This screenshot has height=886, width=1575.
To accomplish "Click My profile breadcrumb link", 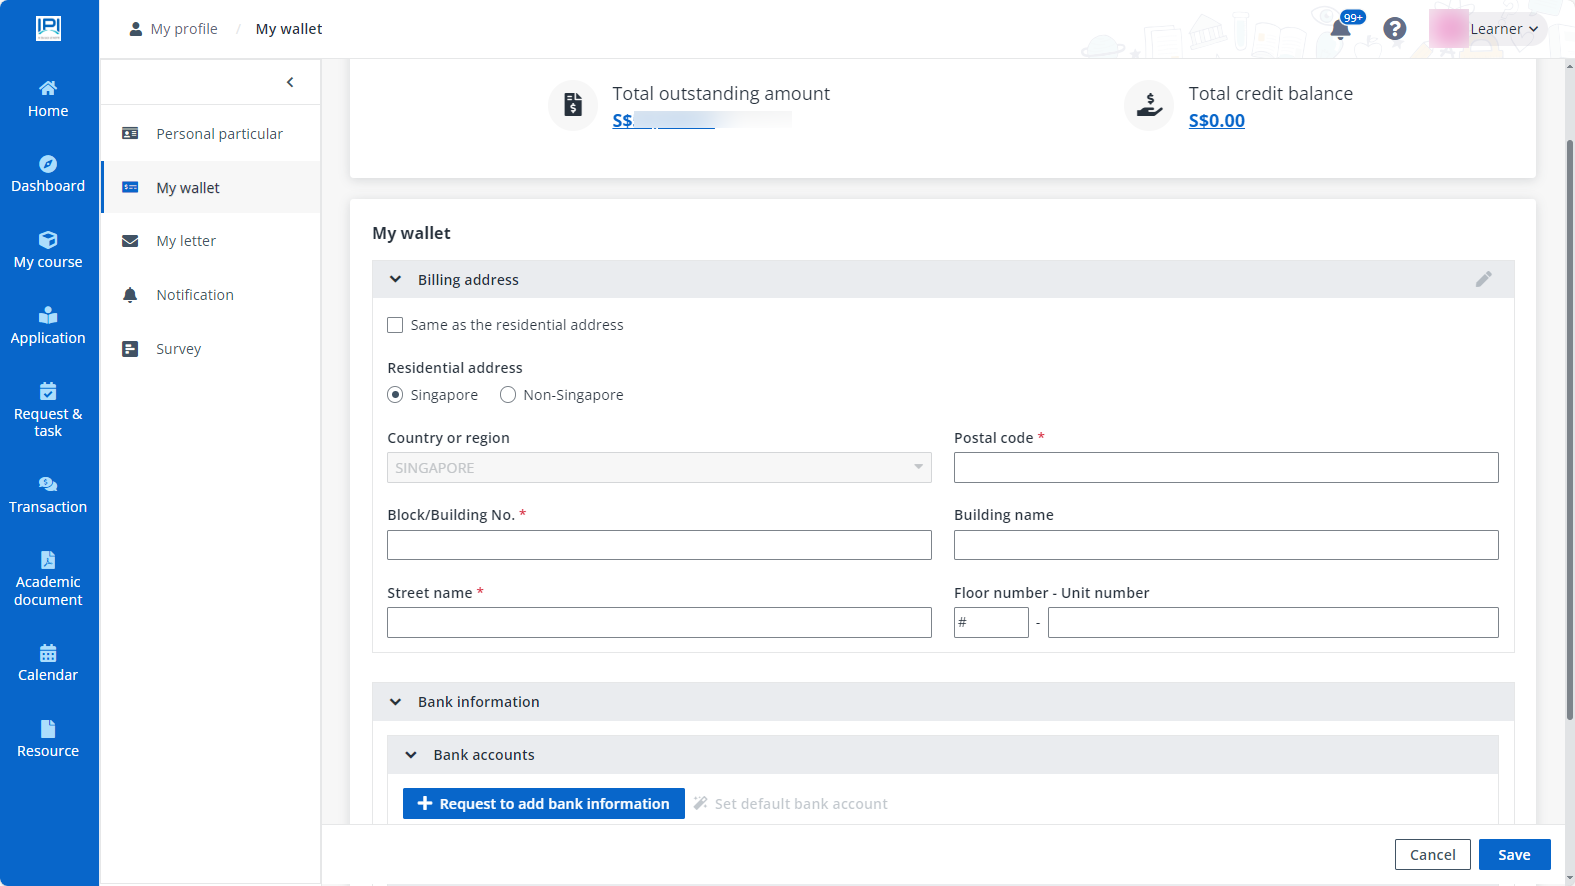I will [184, 29].
